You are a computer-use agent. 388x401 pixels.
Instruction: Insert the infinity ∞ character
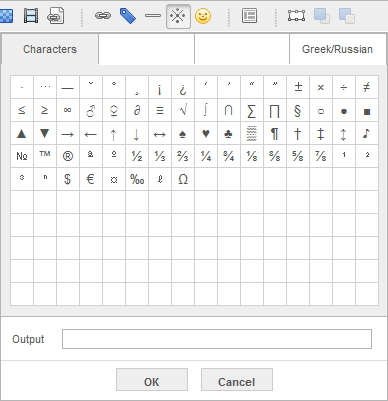point(68,110)
